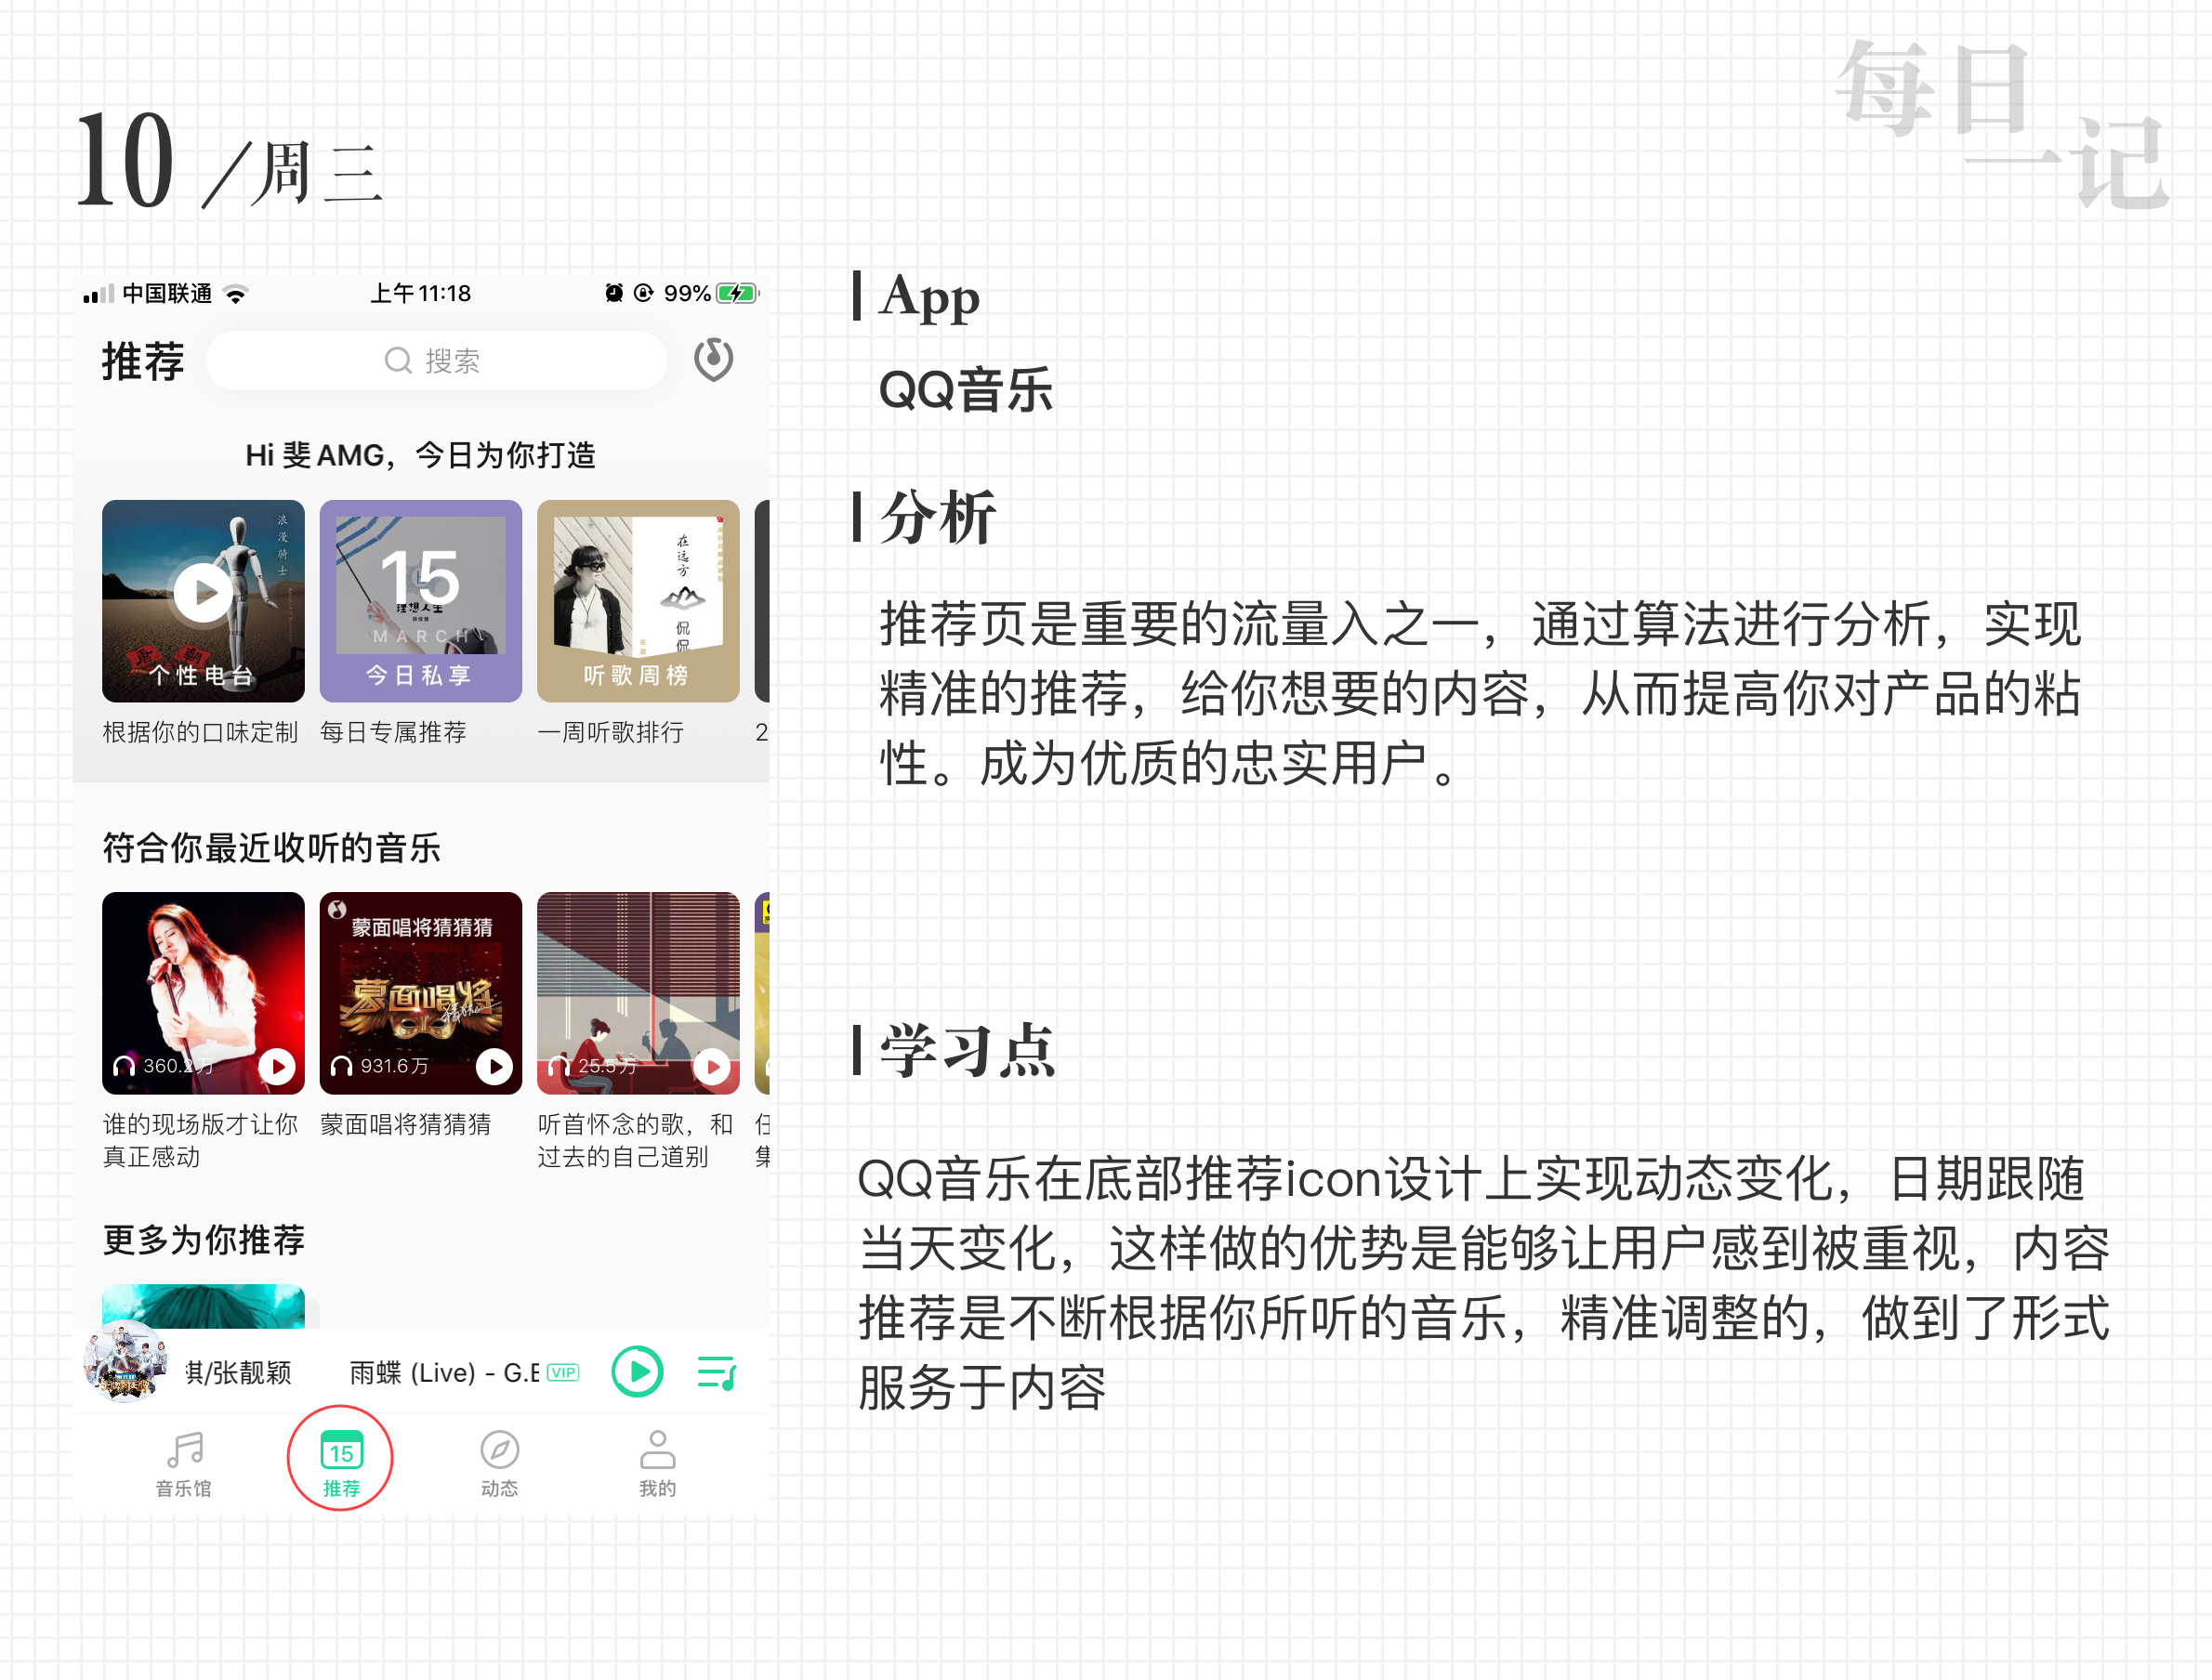Play the 25.5万 nostalgic songs playlist

coord(712,1066)
